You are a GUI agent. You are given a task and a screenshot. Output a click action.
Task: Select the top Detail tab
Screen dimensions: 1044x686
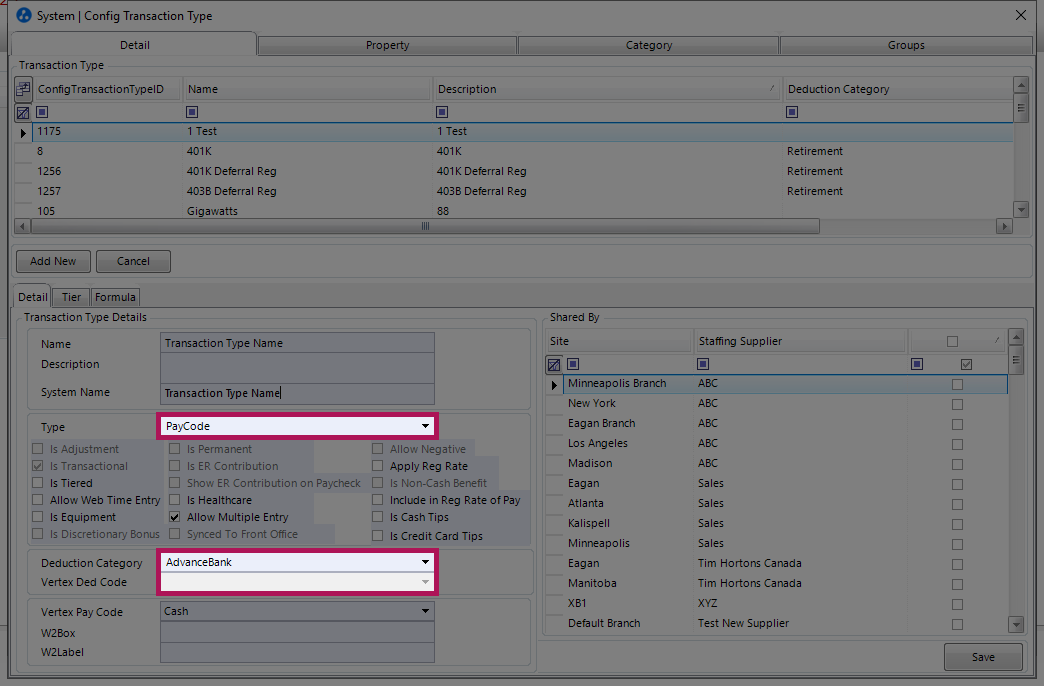pyautogui.click(x=134, y=45)
